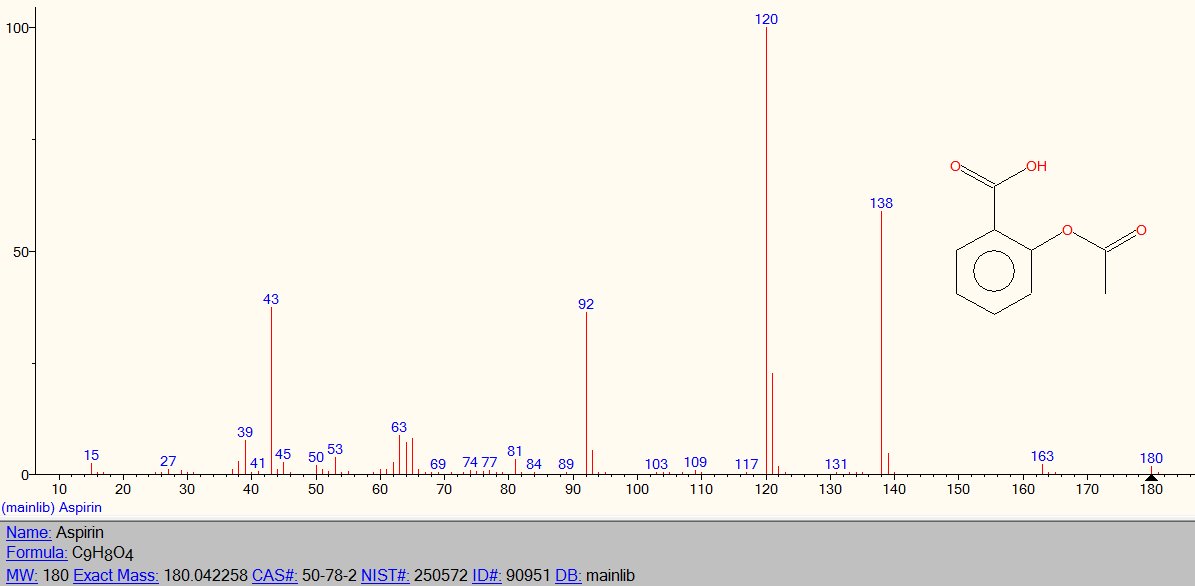1195x586 pixels.
Task: Click the x-axis tick label 100
Action: pos(637,488)
